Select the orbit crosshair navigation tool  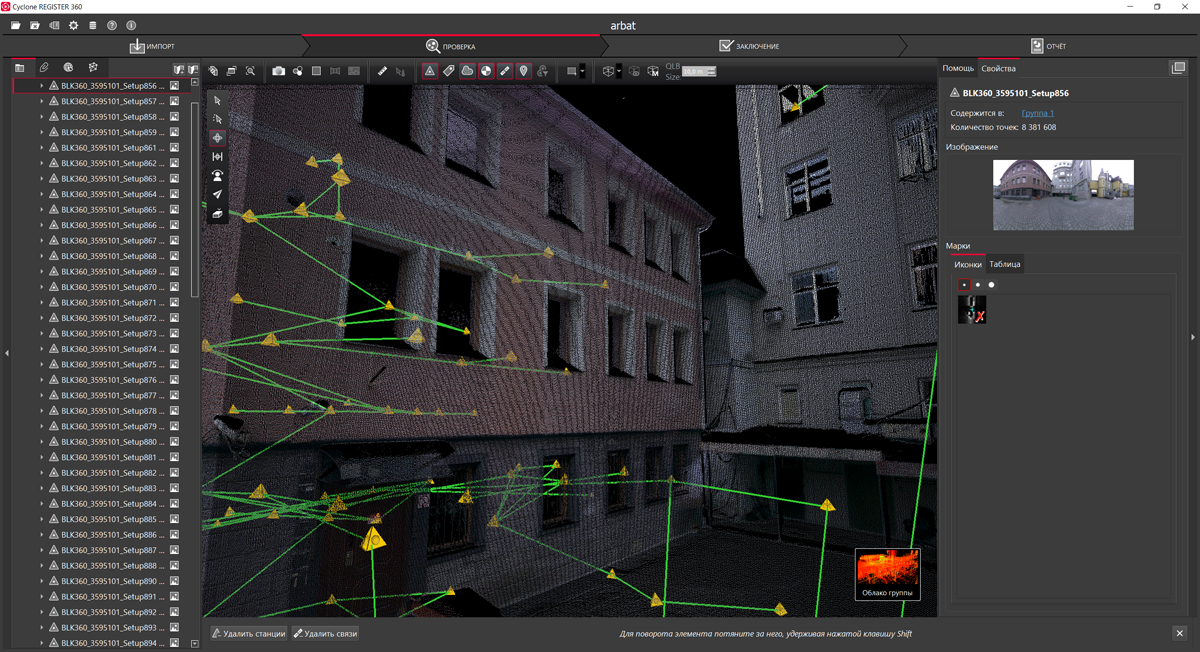tap(217, 137)
